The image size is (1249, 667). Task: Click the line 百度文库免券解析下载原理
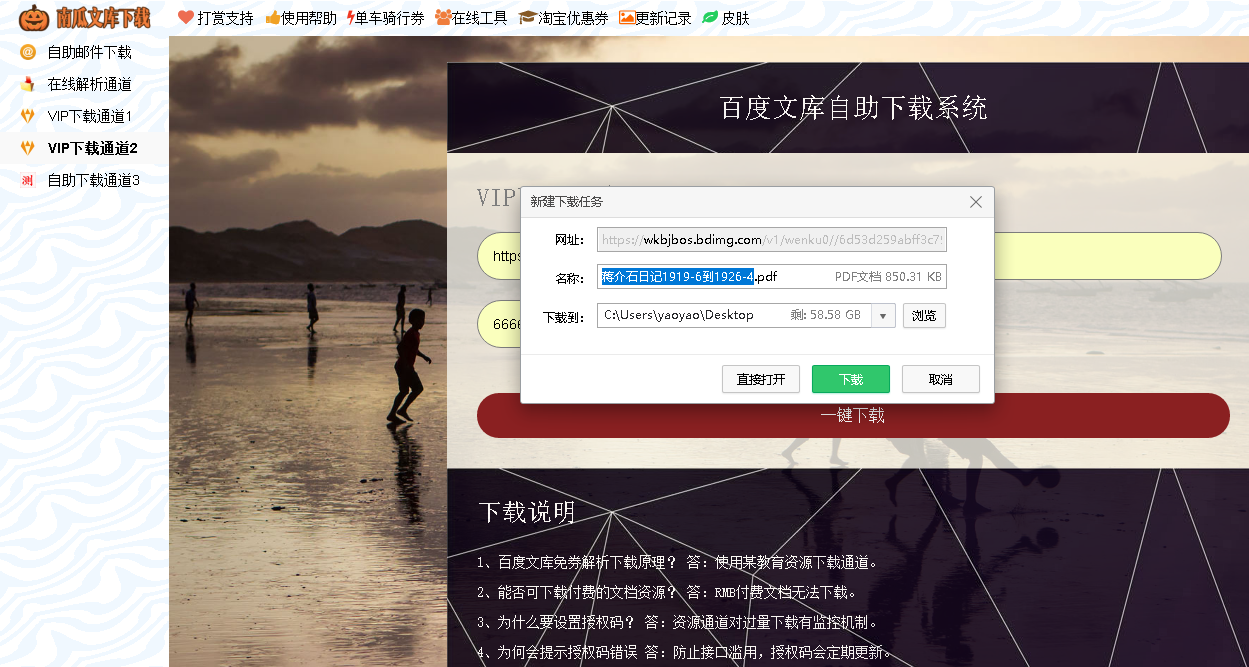click(679, 562)
